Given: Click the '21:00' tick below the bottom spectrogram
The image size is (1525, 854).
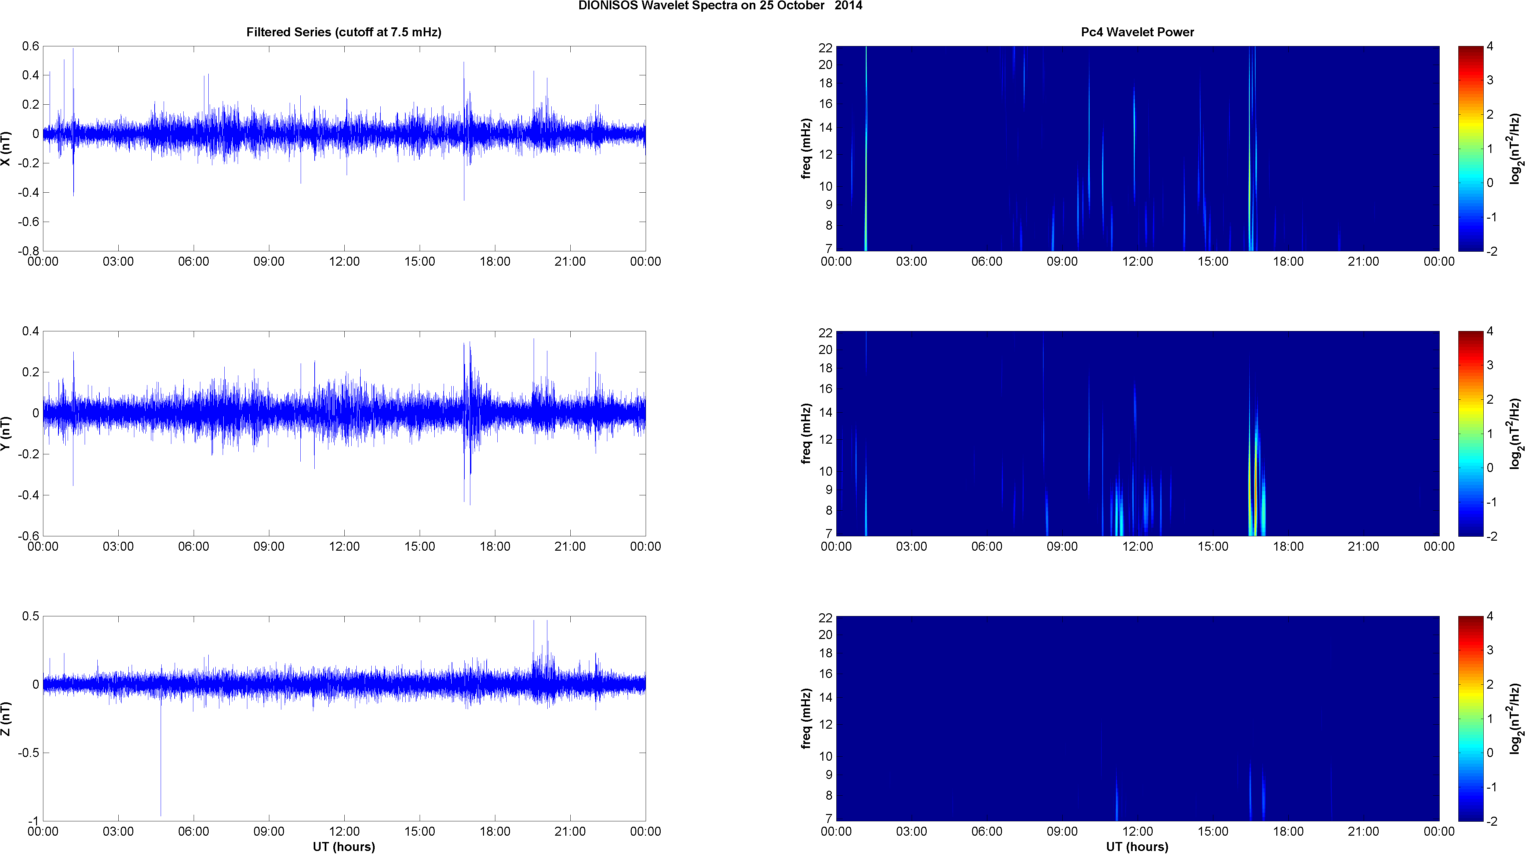Looking at the screenshot, I should click(x=1364, y=832).
